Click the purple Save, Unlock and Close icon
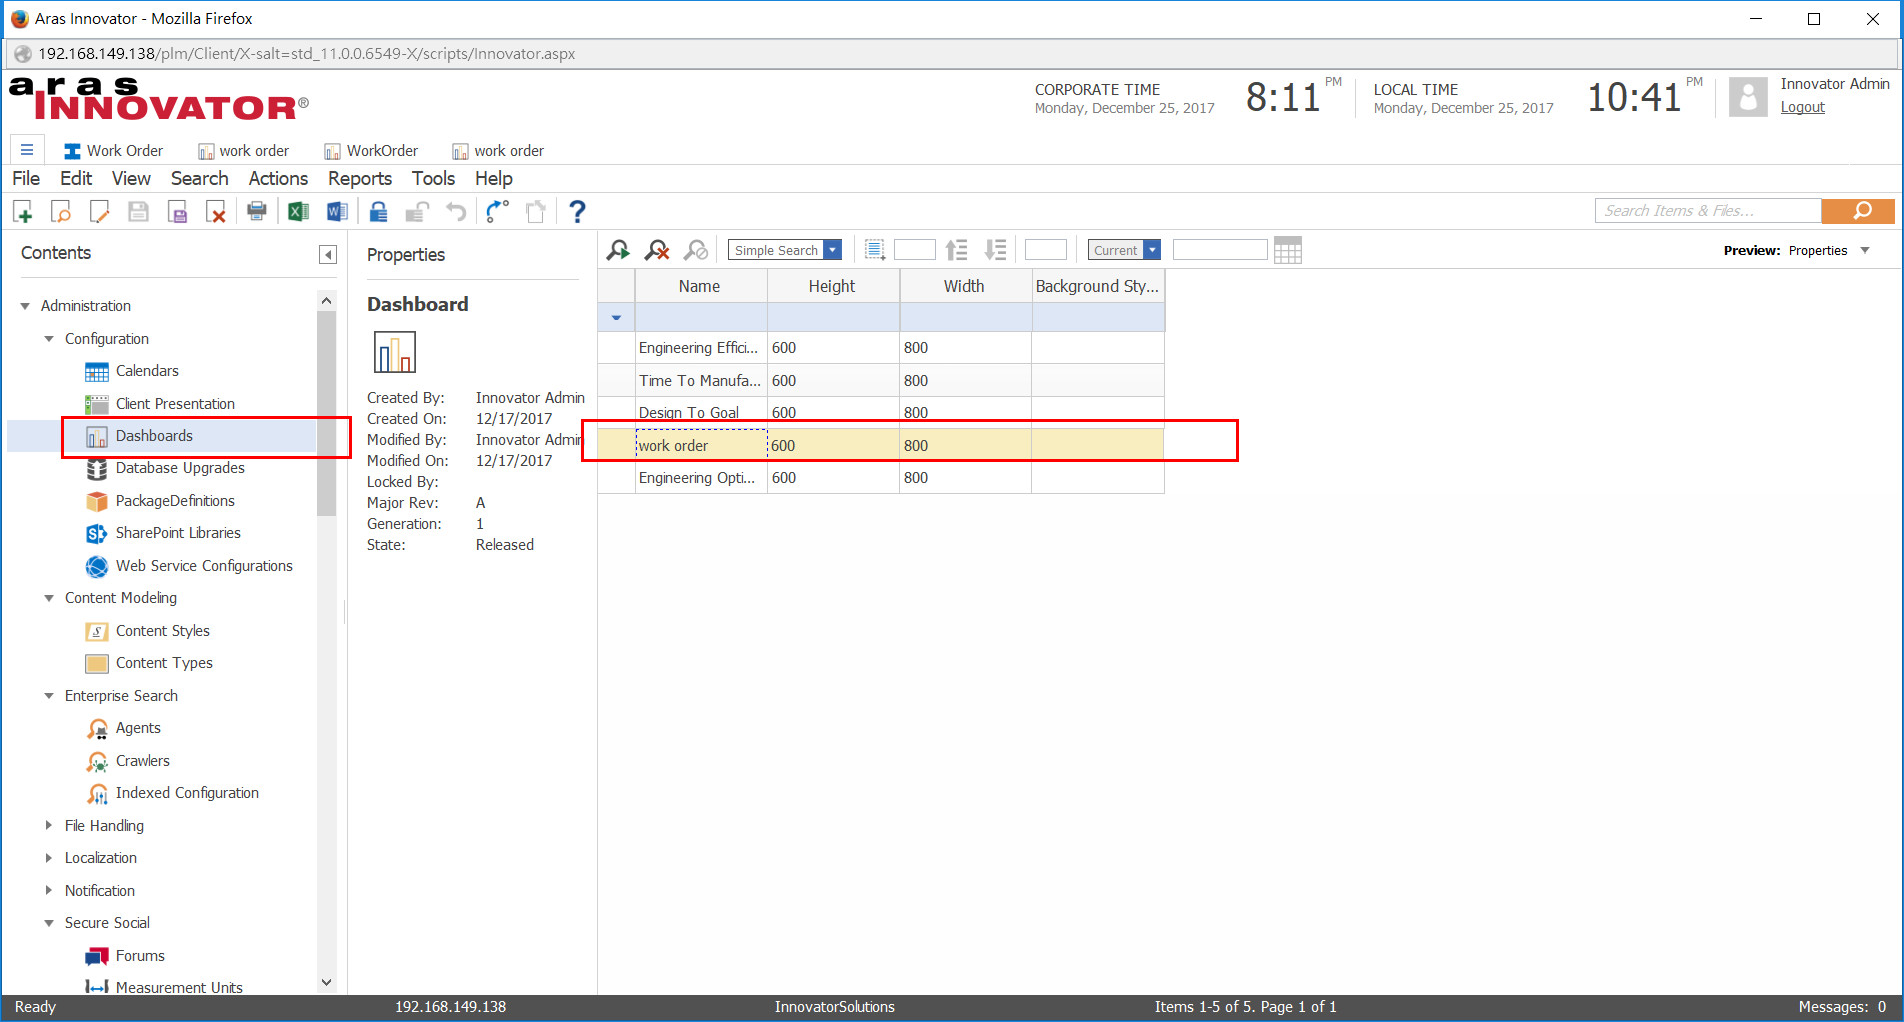1904x1022 pixels. 177,211
